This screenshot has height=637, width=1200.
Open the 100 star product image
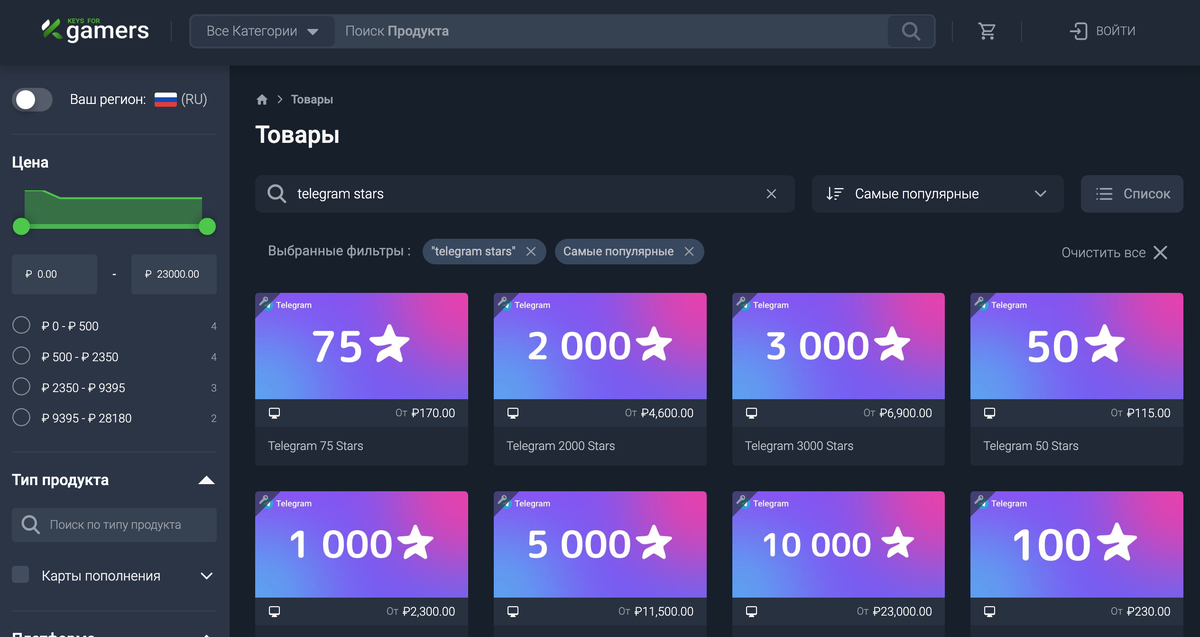[x=1076, y=544]
